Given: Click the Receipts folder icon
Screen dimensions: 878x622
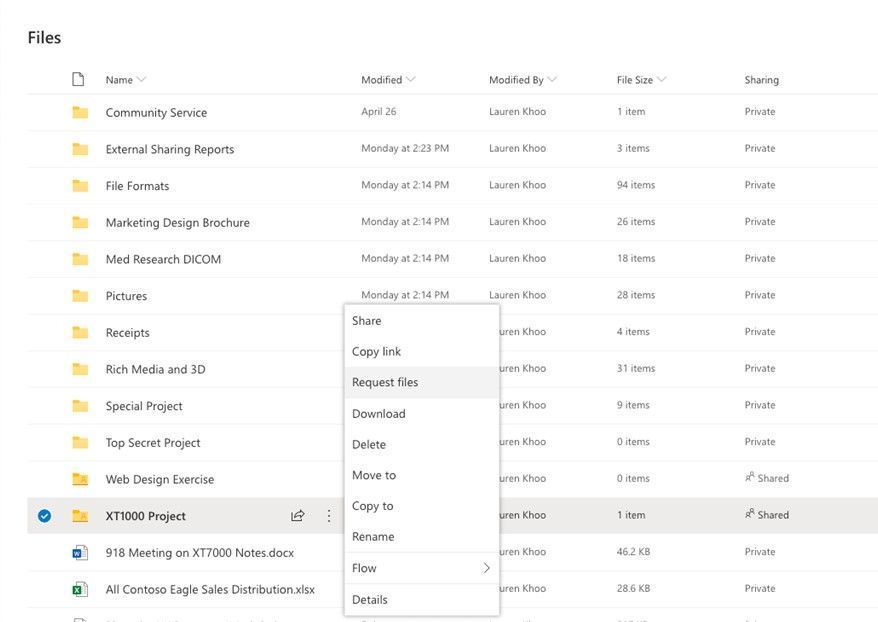Looking at the screenshot, I should pyautogui.click(x=80, y=333).
